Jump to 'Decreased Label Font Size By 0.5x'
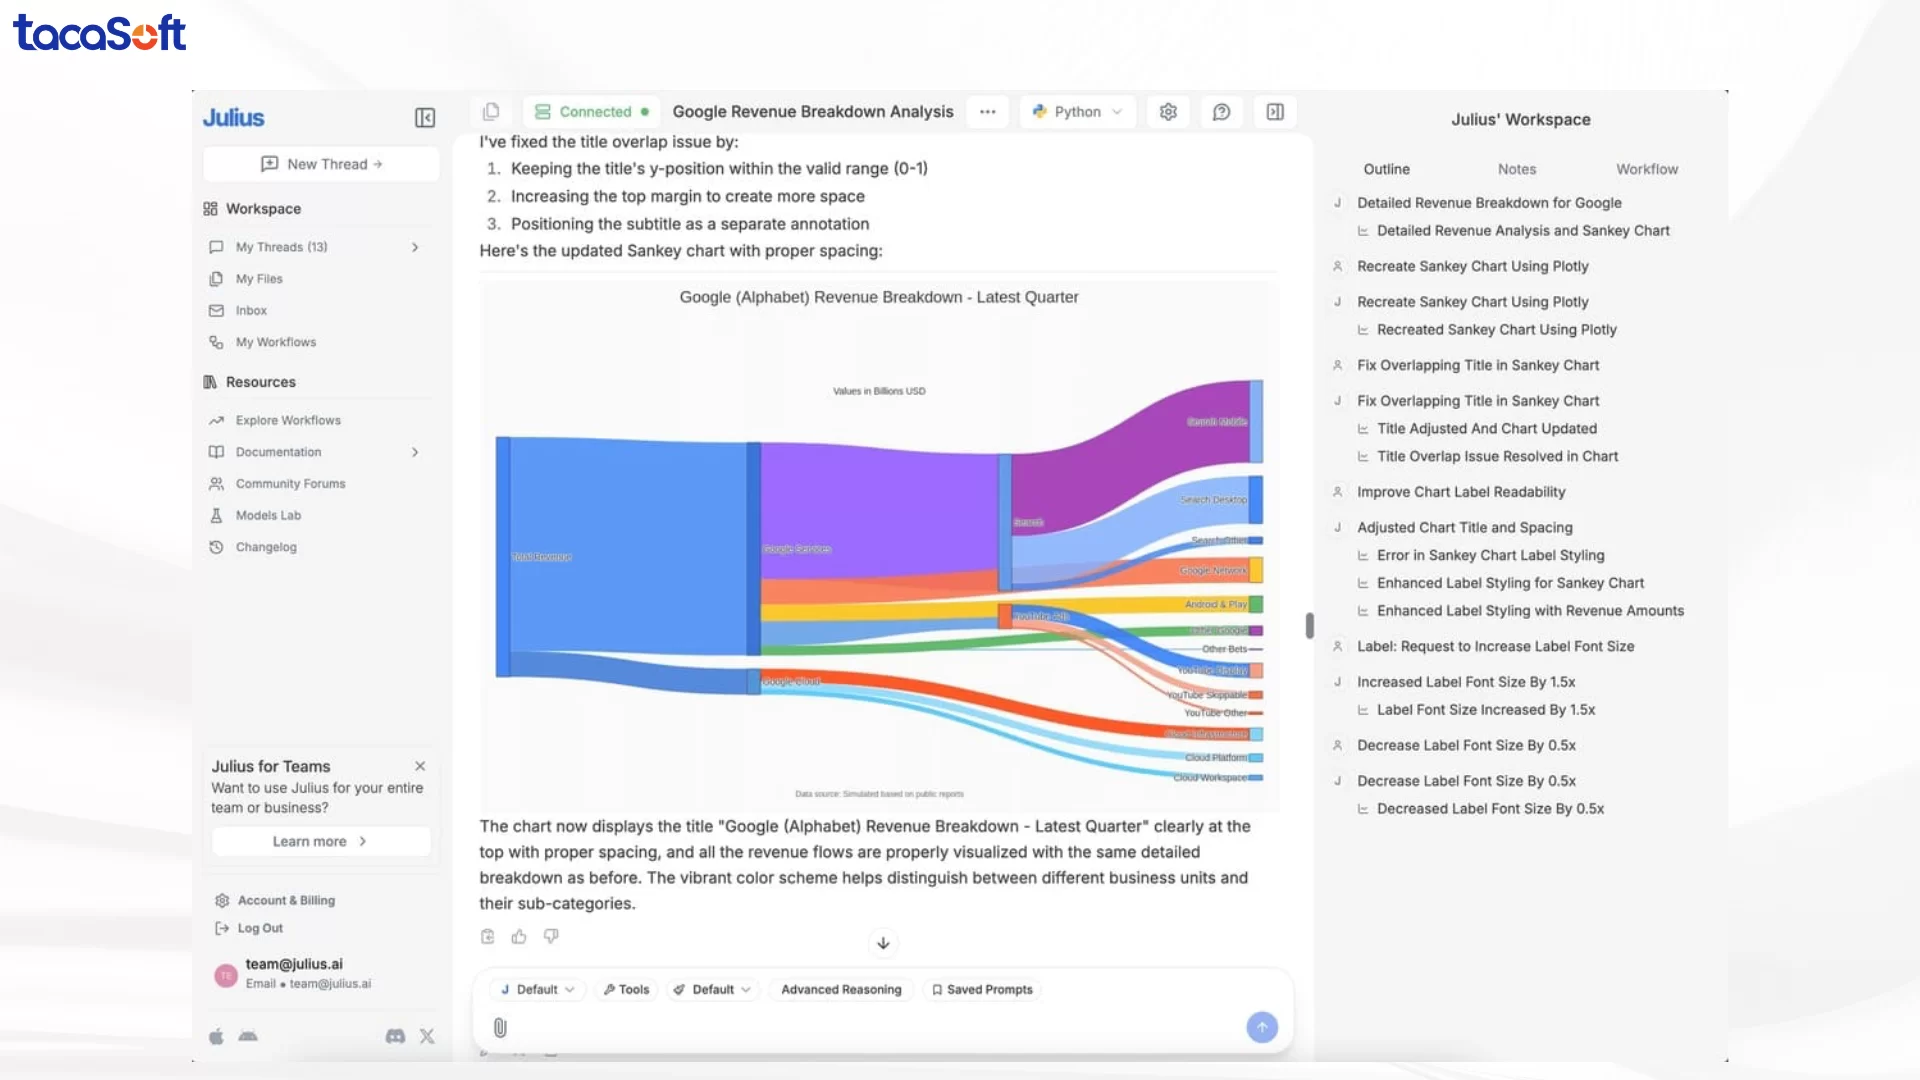The image size is (1920, 1080). [x=1490, y=809]
